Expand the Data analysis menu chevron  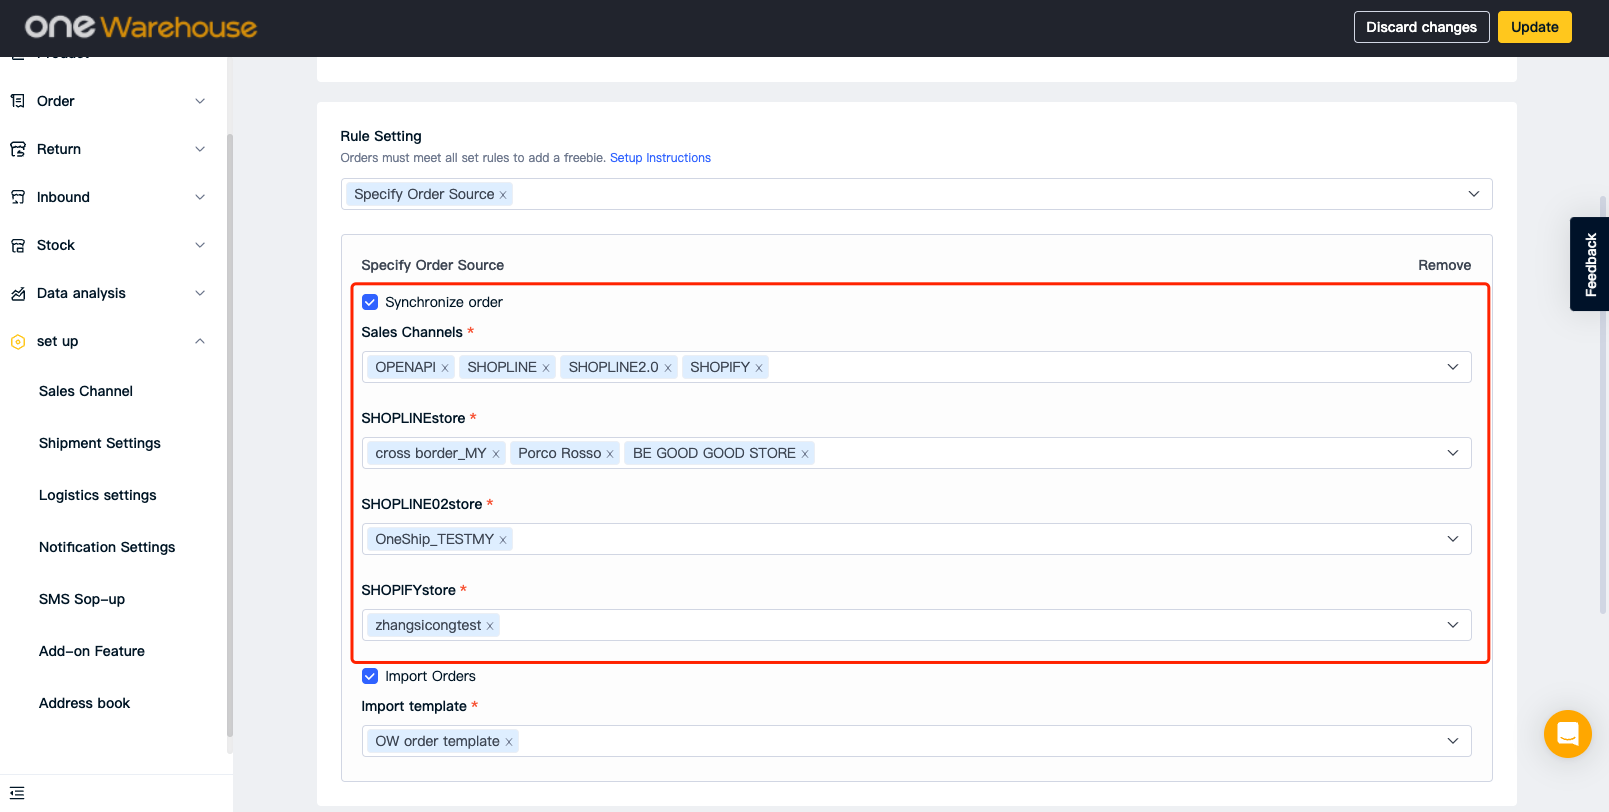pos(200,293)
